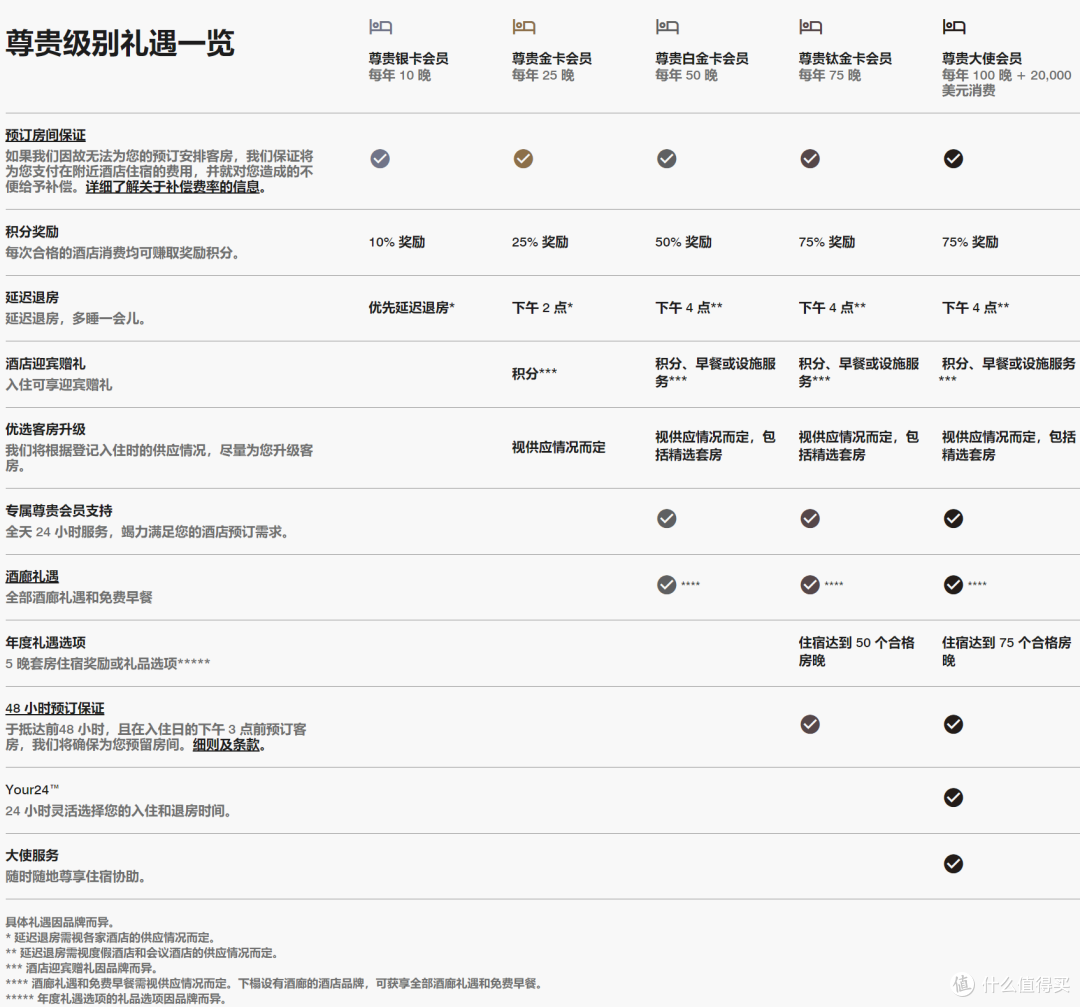This screenshot has width=1080, height=1007.
Task: Click 专属尊贵会员支持 checkmark for titanium member
Action: [810, 519]
